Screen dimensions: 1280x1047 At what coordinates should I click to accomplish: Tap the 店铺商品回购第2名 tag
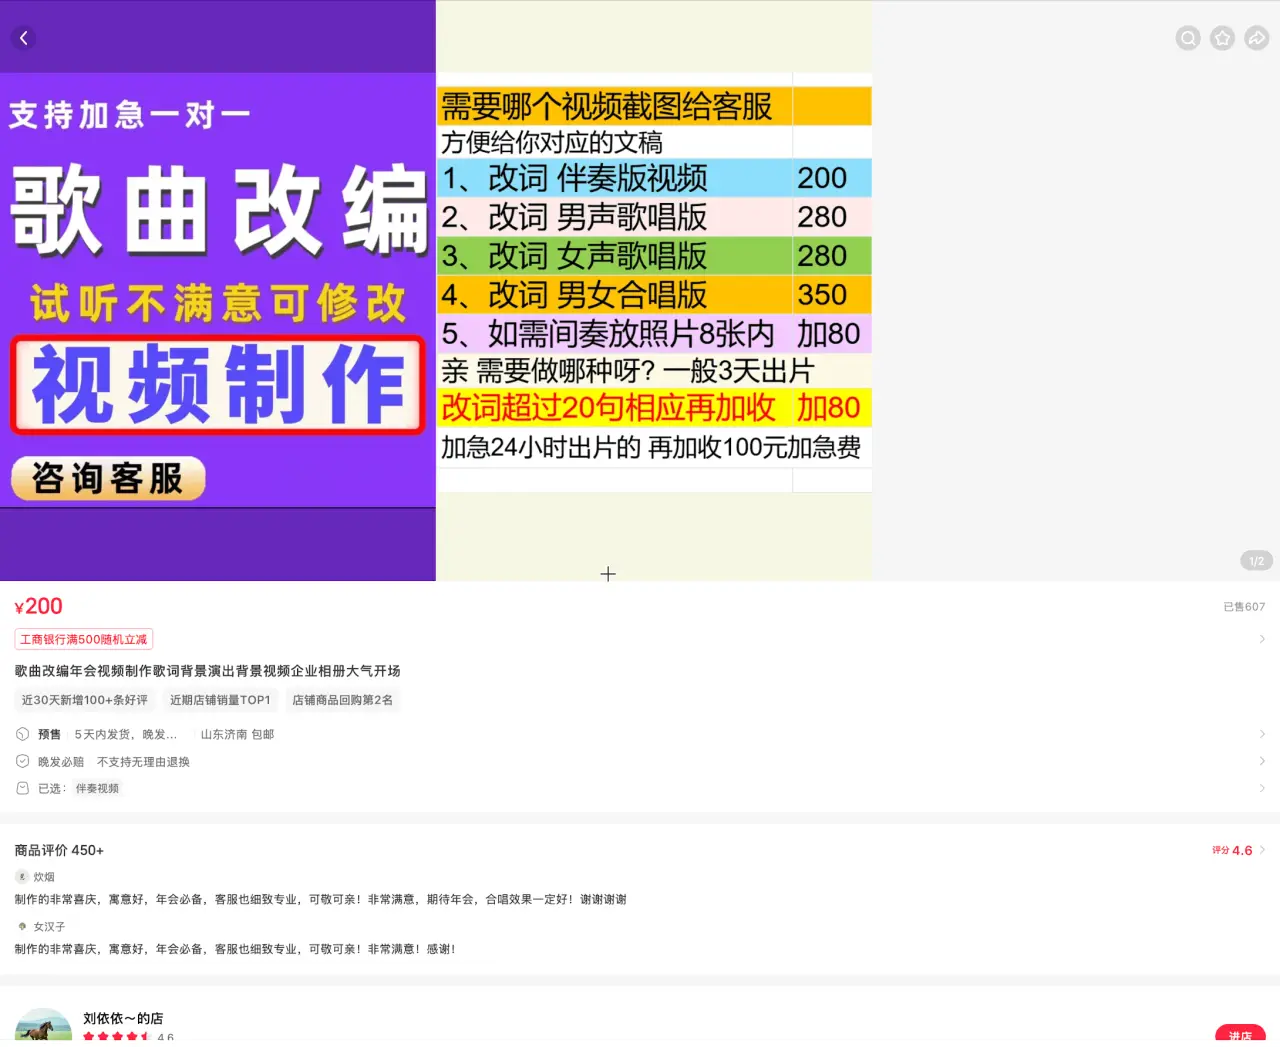click(342, 700)
